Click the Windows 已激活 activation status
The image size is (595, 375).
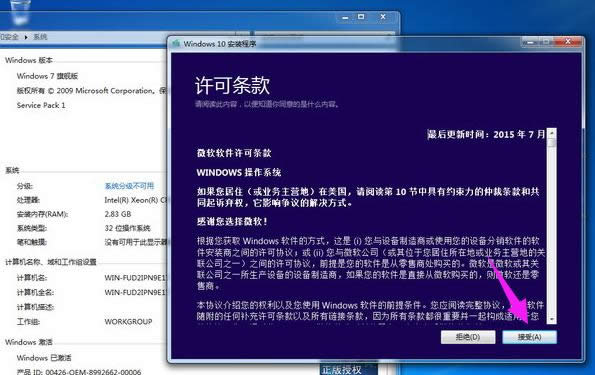pos(44,358)
